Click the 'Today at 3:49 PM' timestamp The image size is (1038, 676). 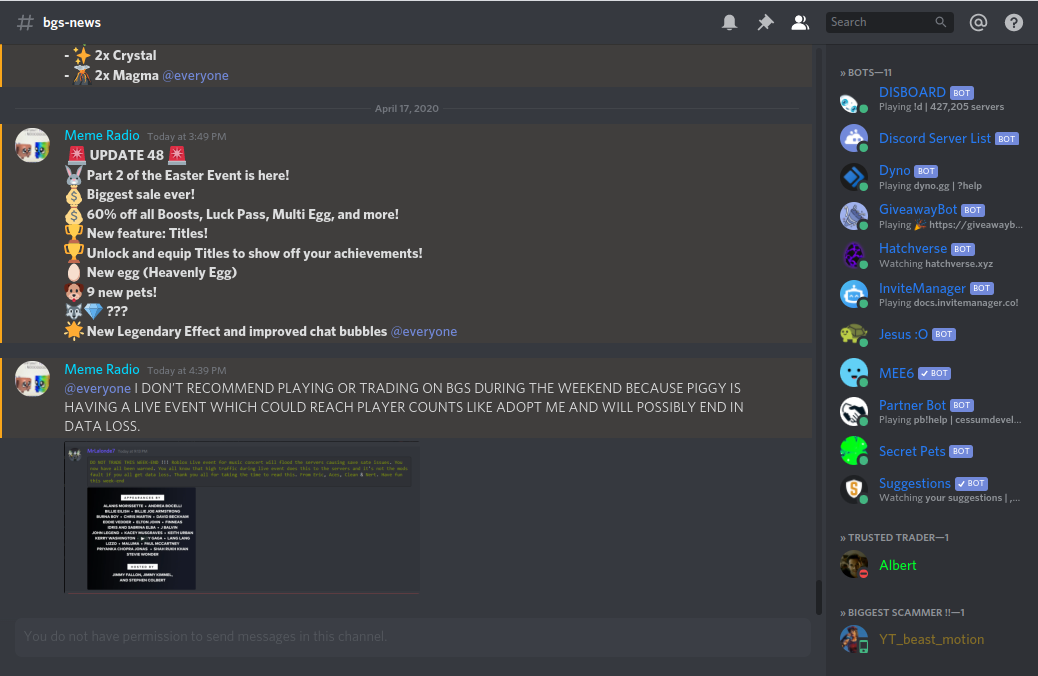(x=186, y=136)
